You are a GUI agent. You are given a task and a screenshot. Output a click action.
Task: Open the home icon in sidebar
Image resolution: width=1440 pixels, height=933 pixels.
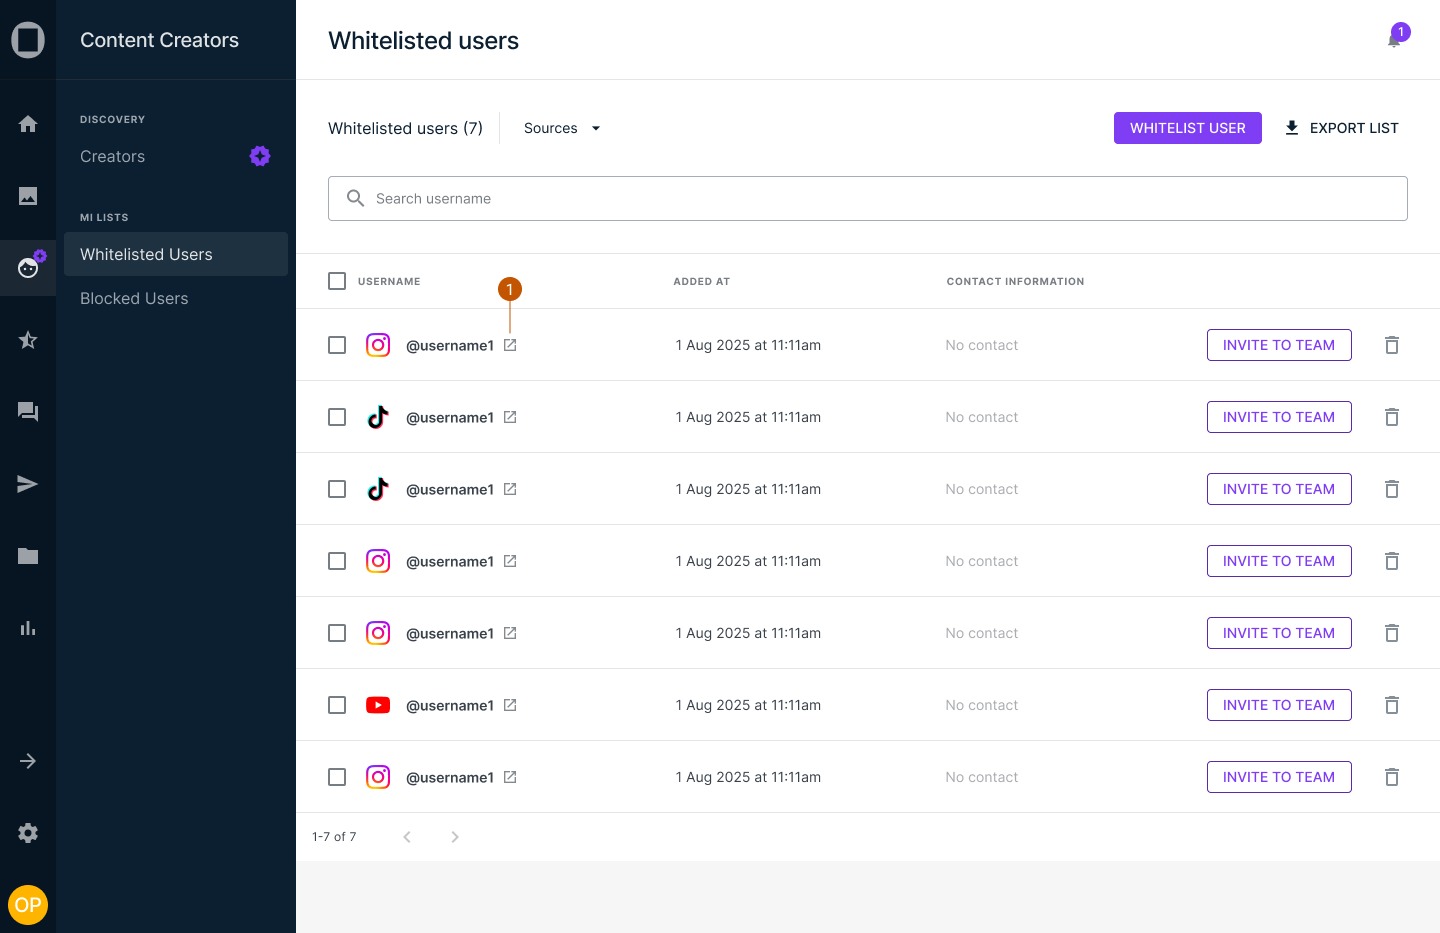coord(28,124)
